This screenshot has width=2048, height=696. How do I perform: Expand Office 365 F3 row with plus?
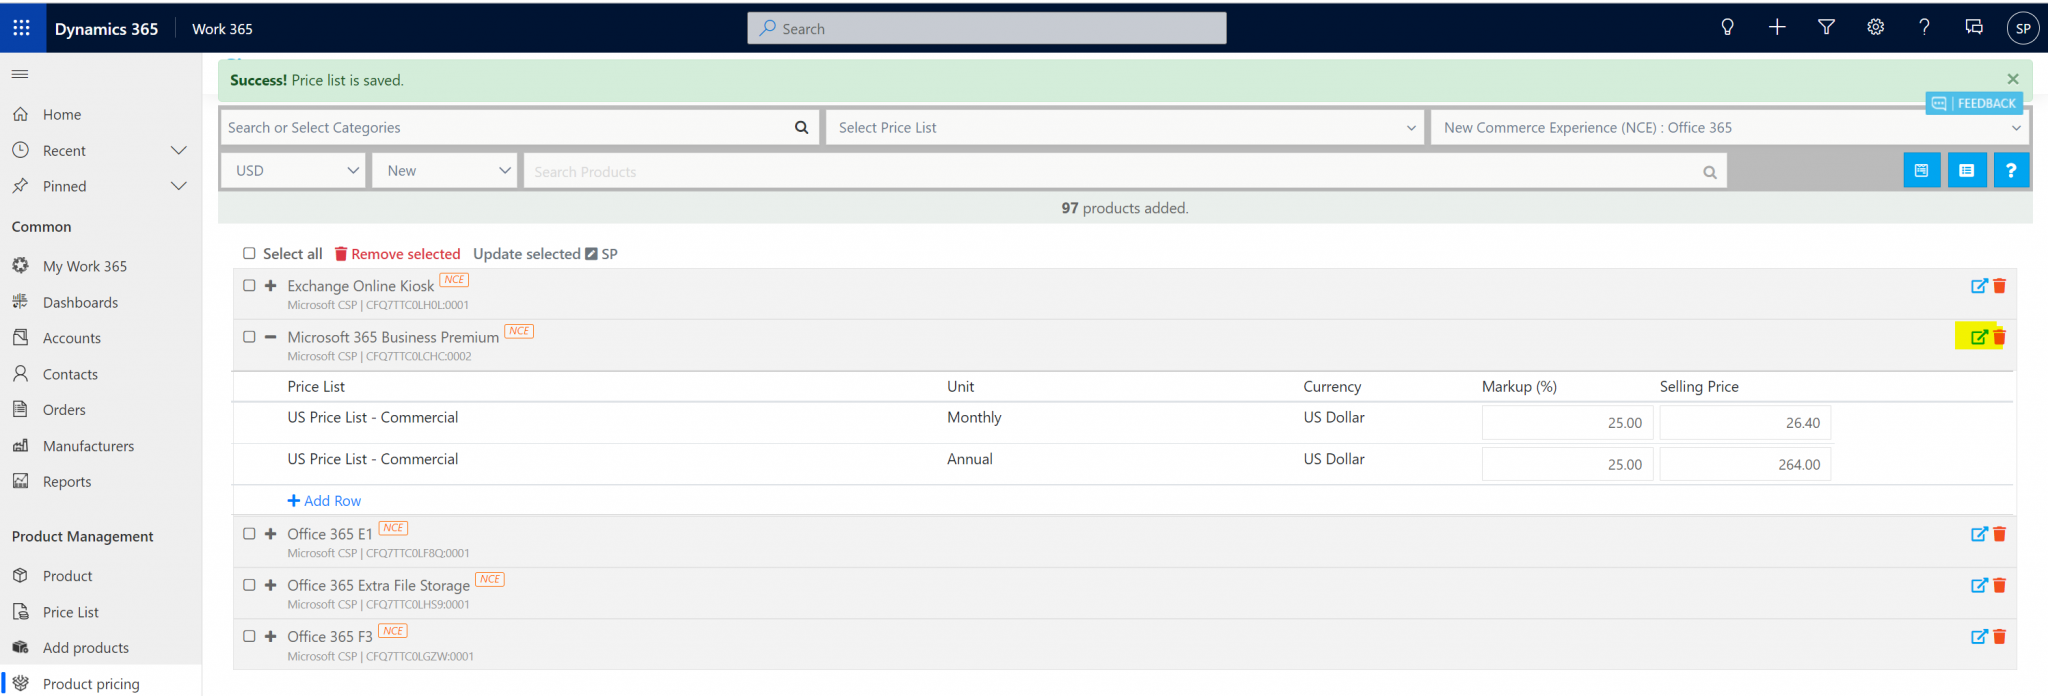[x=270, y=636]
